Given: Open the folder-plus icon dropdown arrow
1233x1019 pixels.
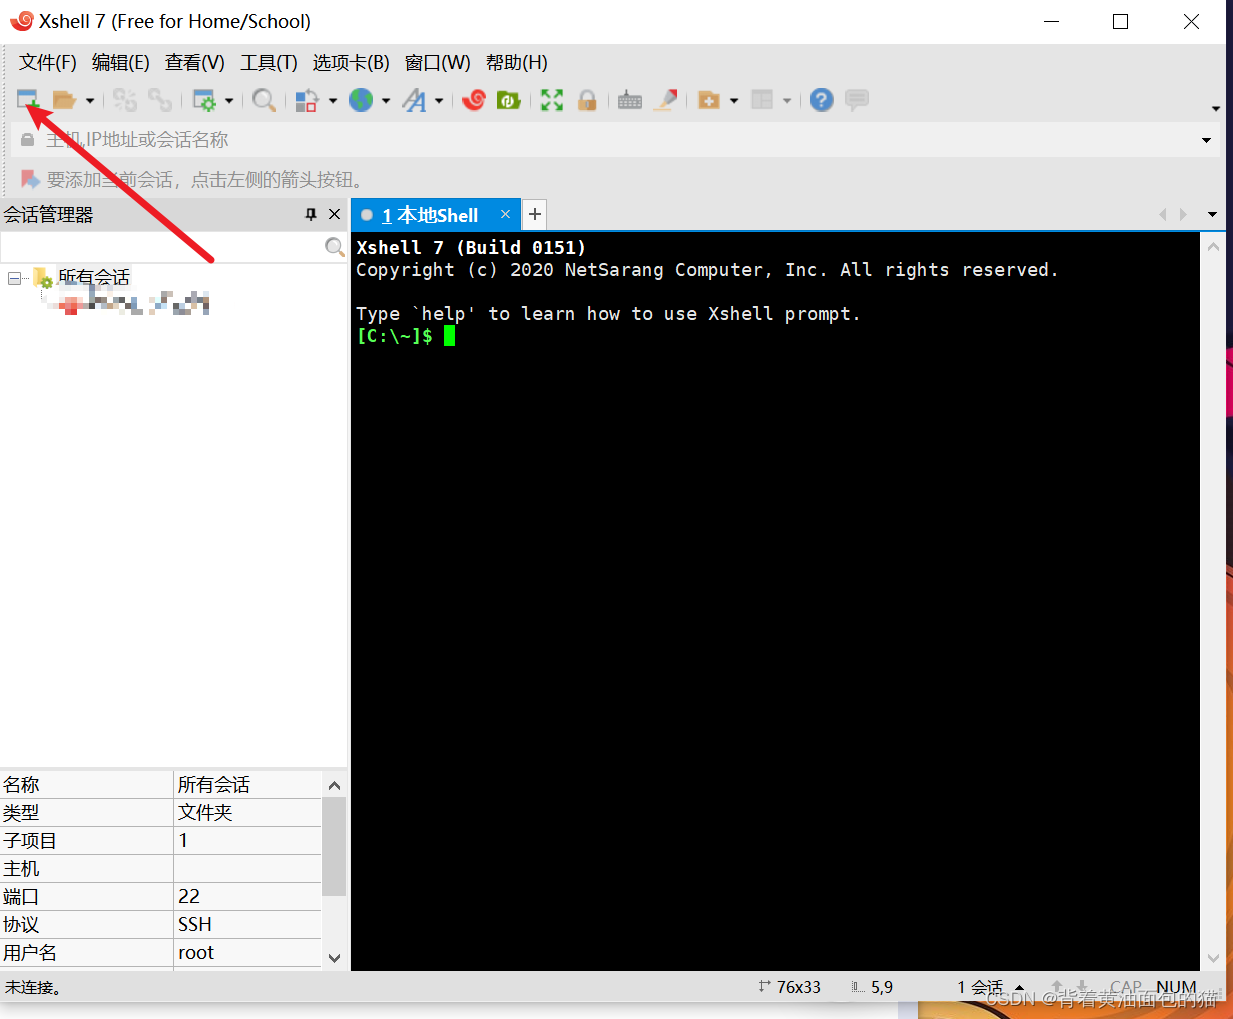Looking at the screenshot, I should [734, 101].
